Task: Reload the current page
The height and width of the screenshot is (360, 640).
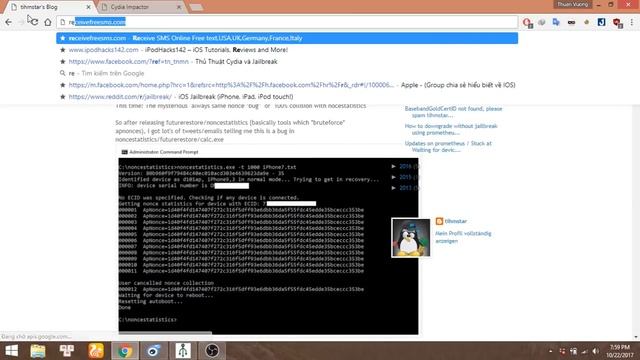Action: [34, 22]
